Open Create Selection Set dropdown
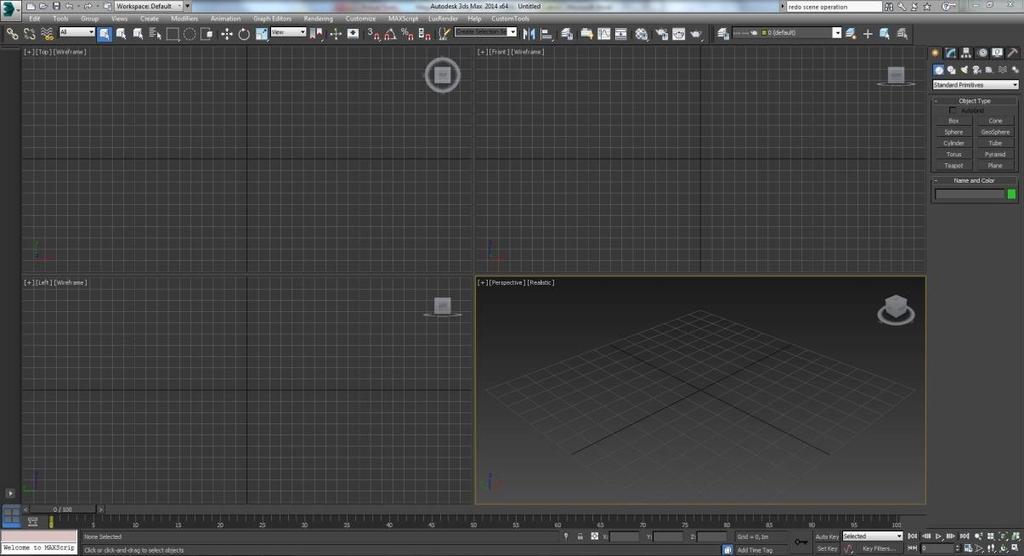This screenshot has width=1024, height=556. coord(485,32)
